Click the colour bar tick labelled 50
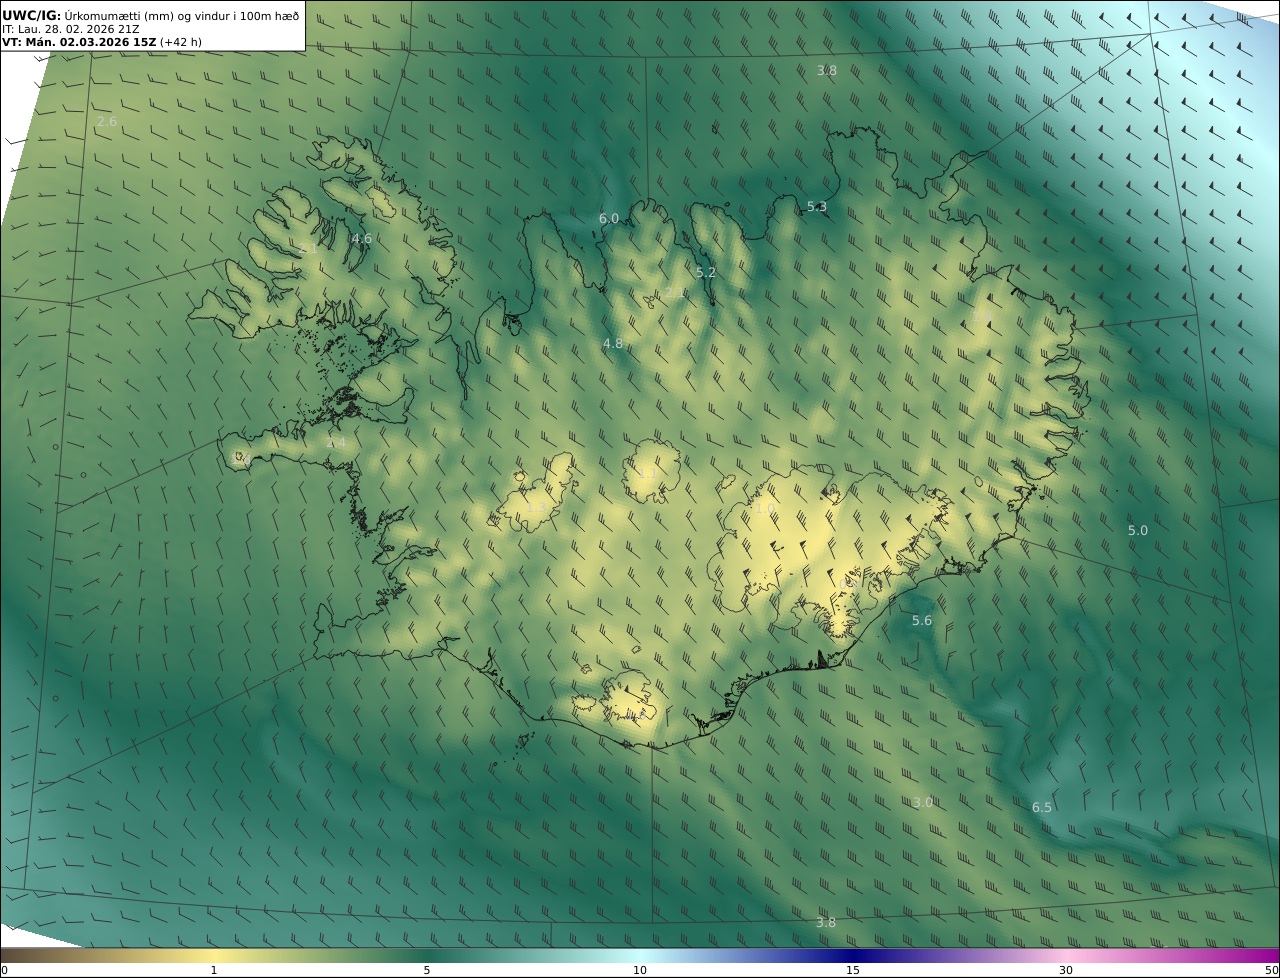 click(1272, 970)
